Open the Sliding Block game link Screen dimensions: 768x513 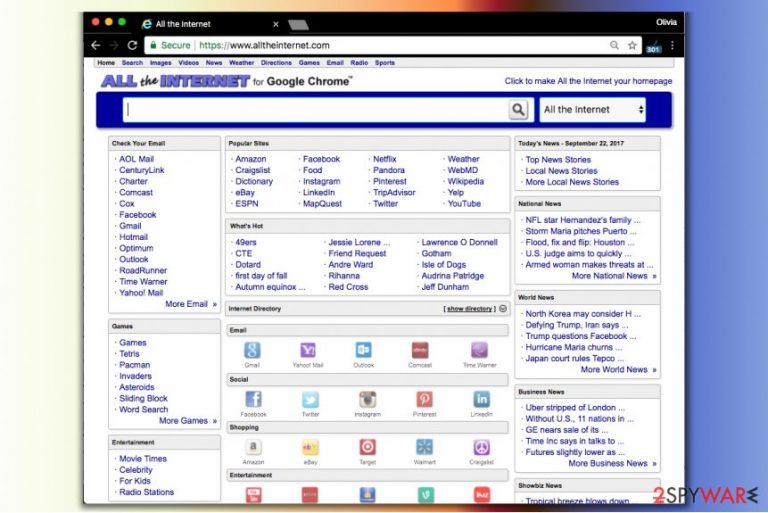(143, 398)
